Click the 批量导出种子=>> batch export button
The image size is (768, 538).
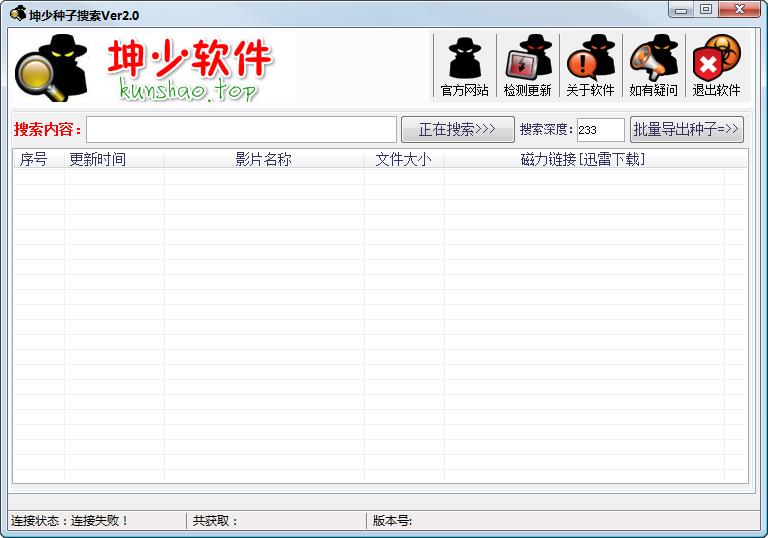(x=687, y=130)
